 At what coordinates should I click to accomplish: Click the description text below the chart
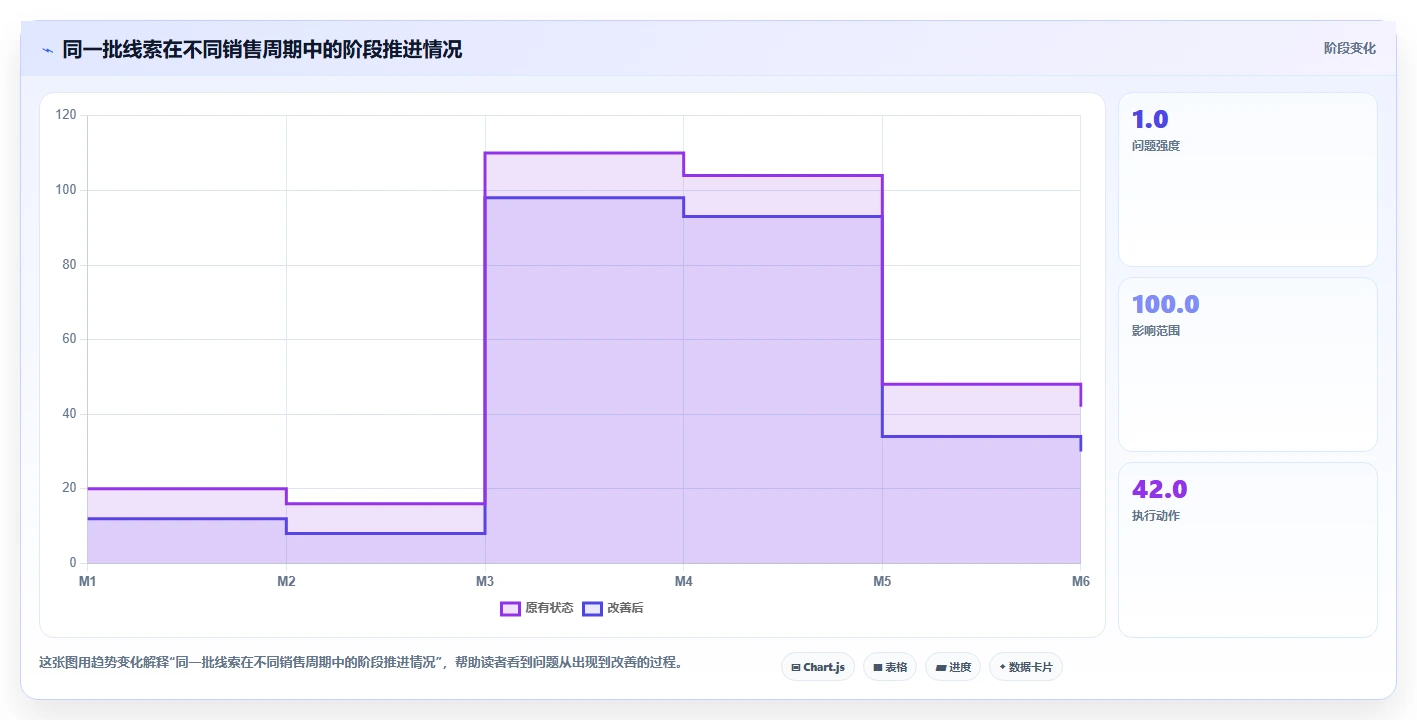tap(361, 663)
